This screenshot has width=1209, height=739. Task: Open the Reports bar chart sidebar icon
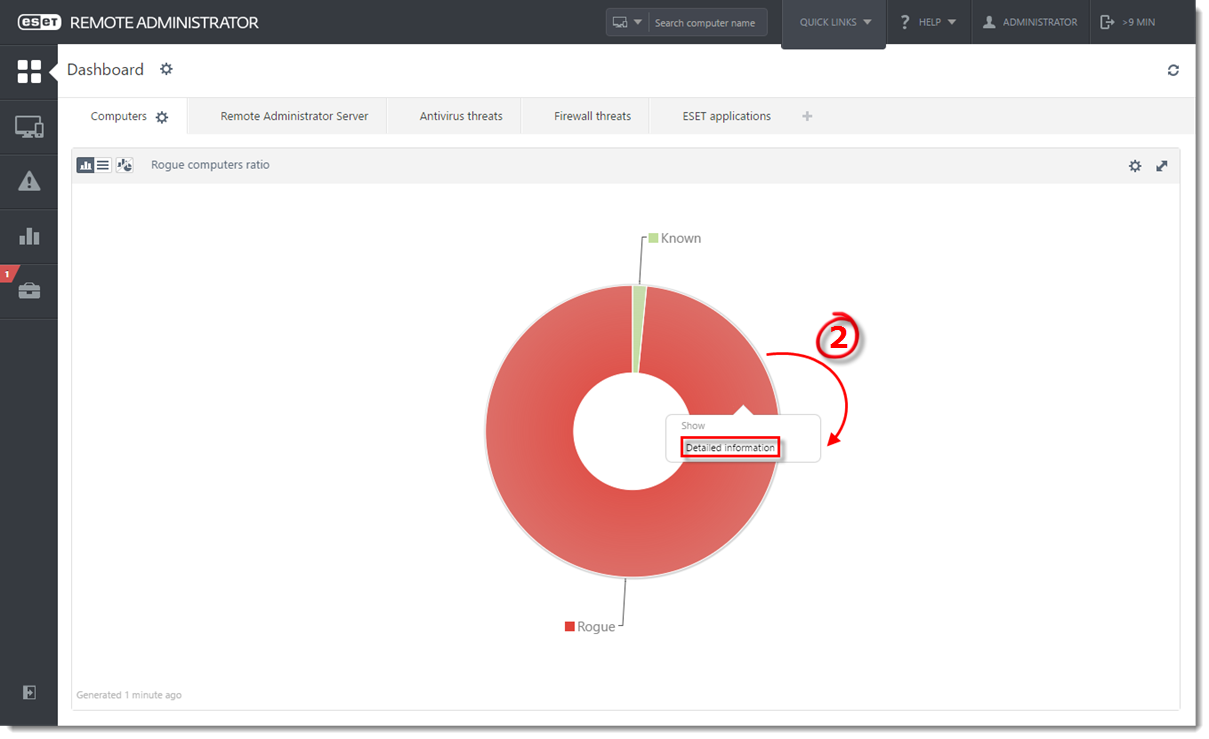click(x=29, y=236)
